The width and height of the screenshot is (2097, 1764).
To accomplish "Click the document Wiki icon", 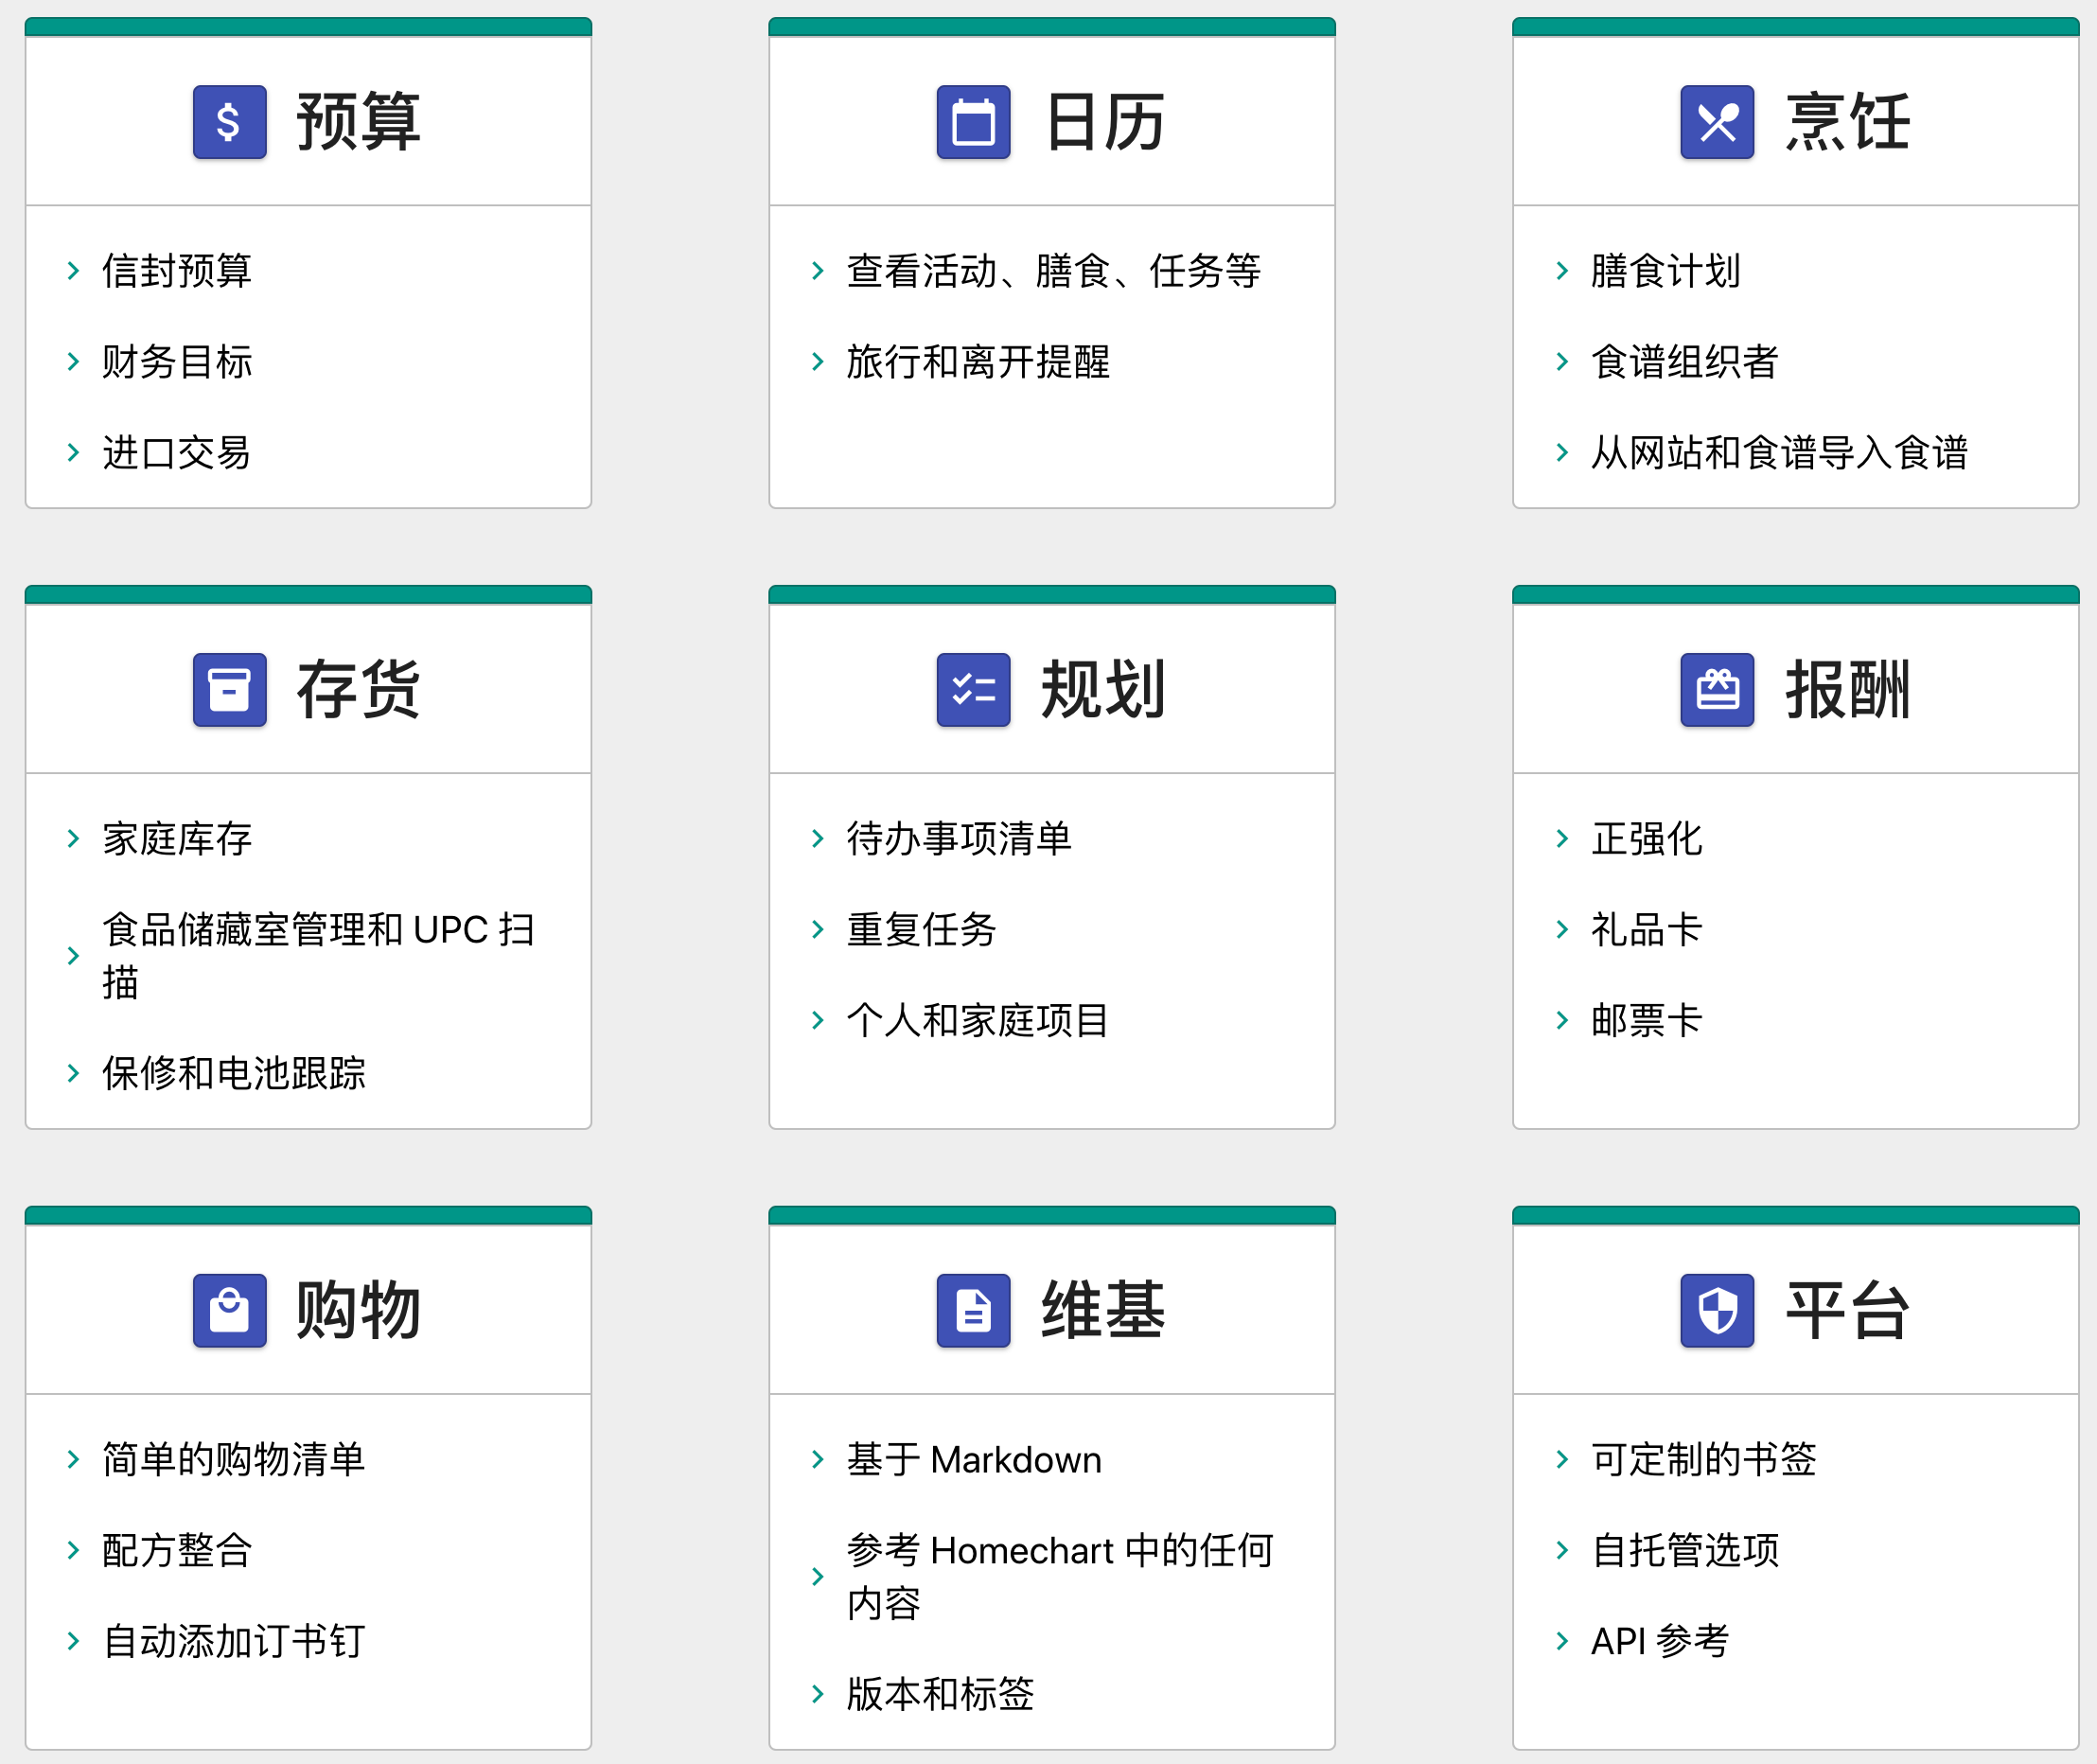I will click(972, 1310).
